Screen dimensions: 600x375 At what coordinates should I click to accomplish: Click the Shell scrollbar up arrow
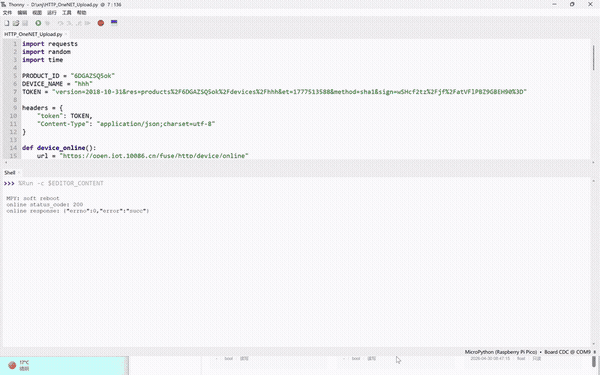(x=593, y=181)
